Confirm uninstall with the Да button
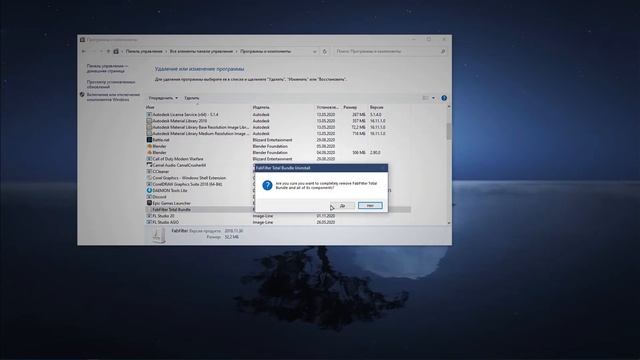Screen dimensions: 640x360 (x=343, y=205)
